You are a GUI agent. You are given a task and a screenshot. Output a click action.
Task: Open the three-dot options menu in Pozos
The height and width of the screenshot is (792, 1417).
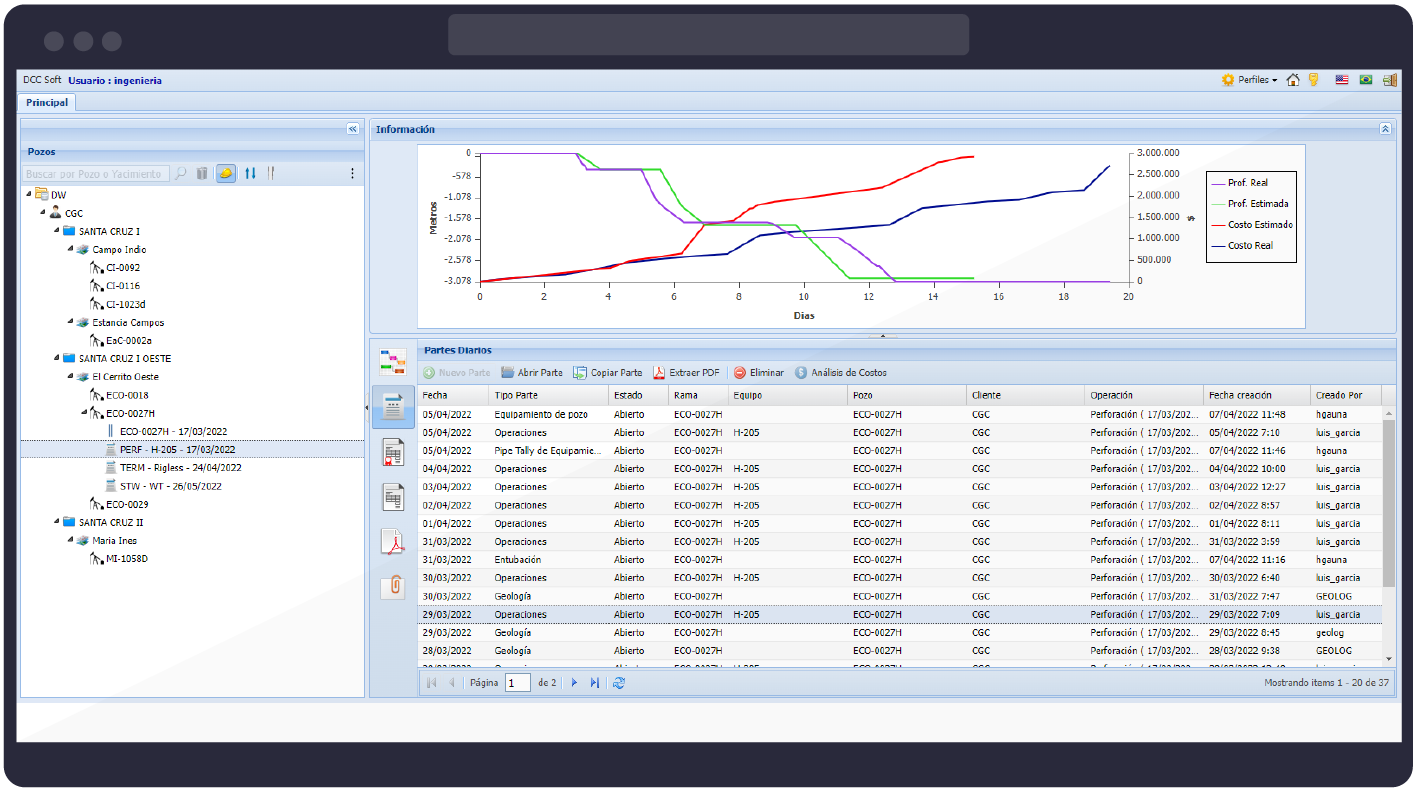tap(352, 173)
